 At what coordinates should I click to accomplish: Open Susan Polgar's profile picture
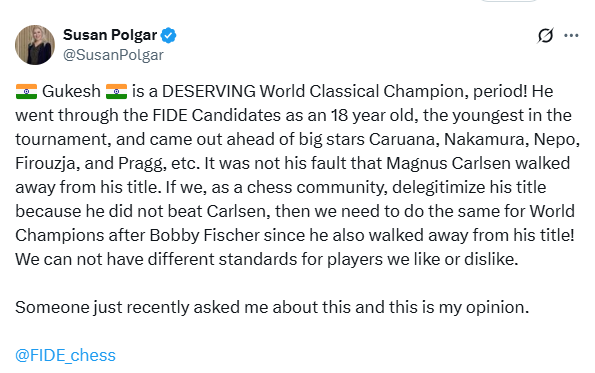(x=35, y=45)
